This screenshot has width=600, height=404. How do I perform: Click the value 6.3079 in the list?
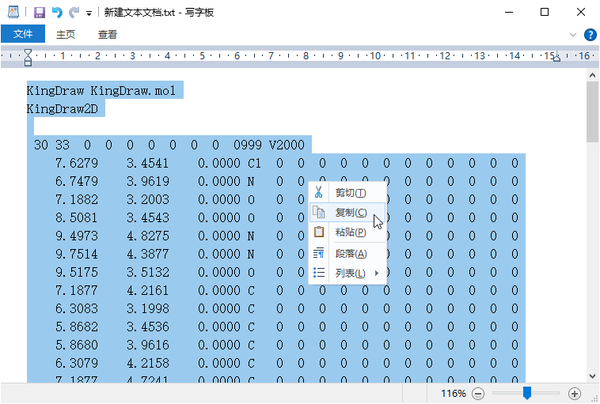click(77, 363)
